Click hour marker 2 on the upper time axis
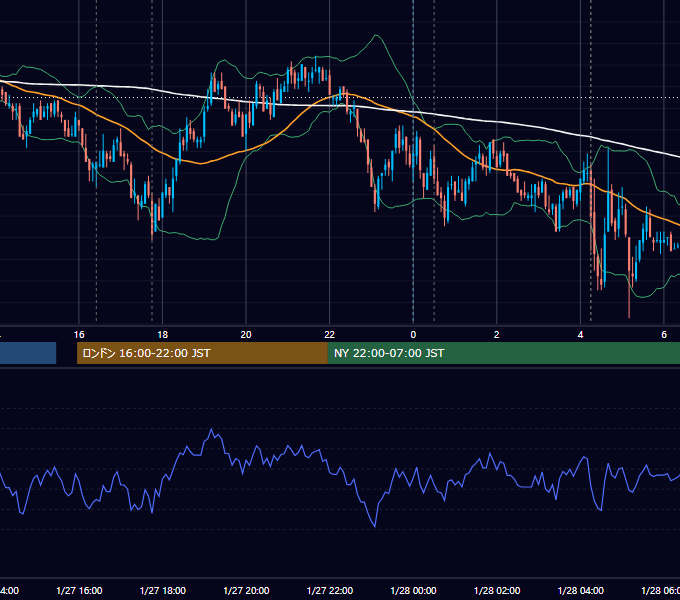 point(497,335)
